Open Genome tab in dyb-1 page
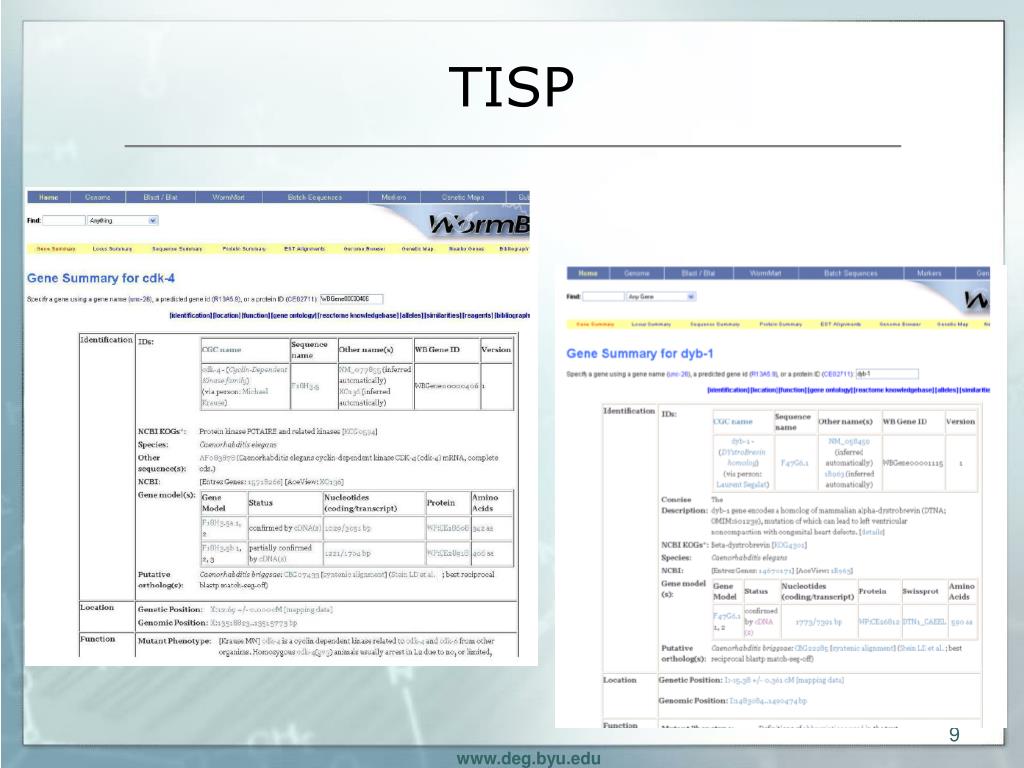 pos(636,274)
